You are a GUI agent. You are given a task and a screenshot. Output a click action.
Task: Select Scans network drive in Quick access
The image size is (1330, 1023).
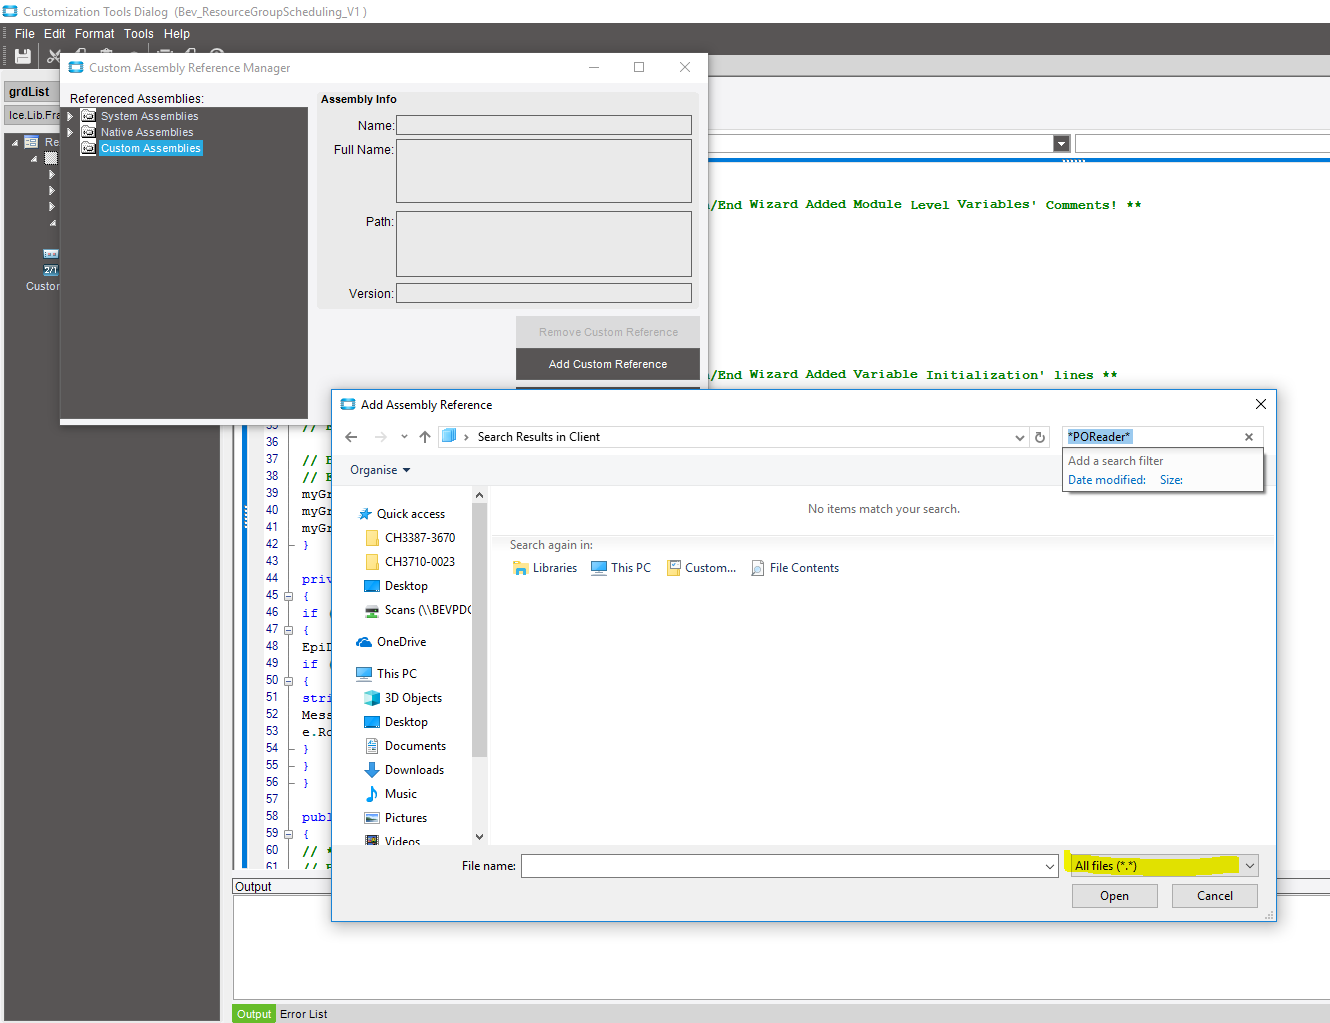[418, 610]
